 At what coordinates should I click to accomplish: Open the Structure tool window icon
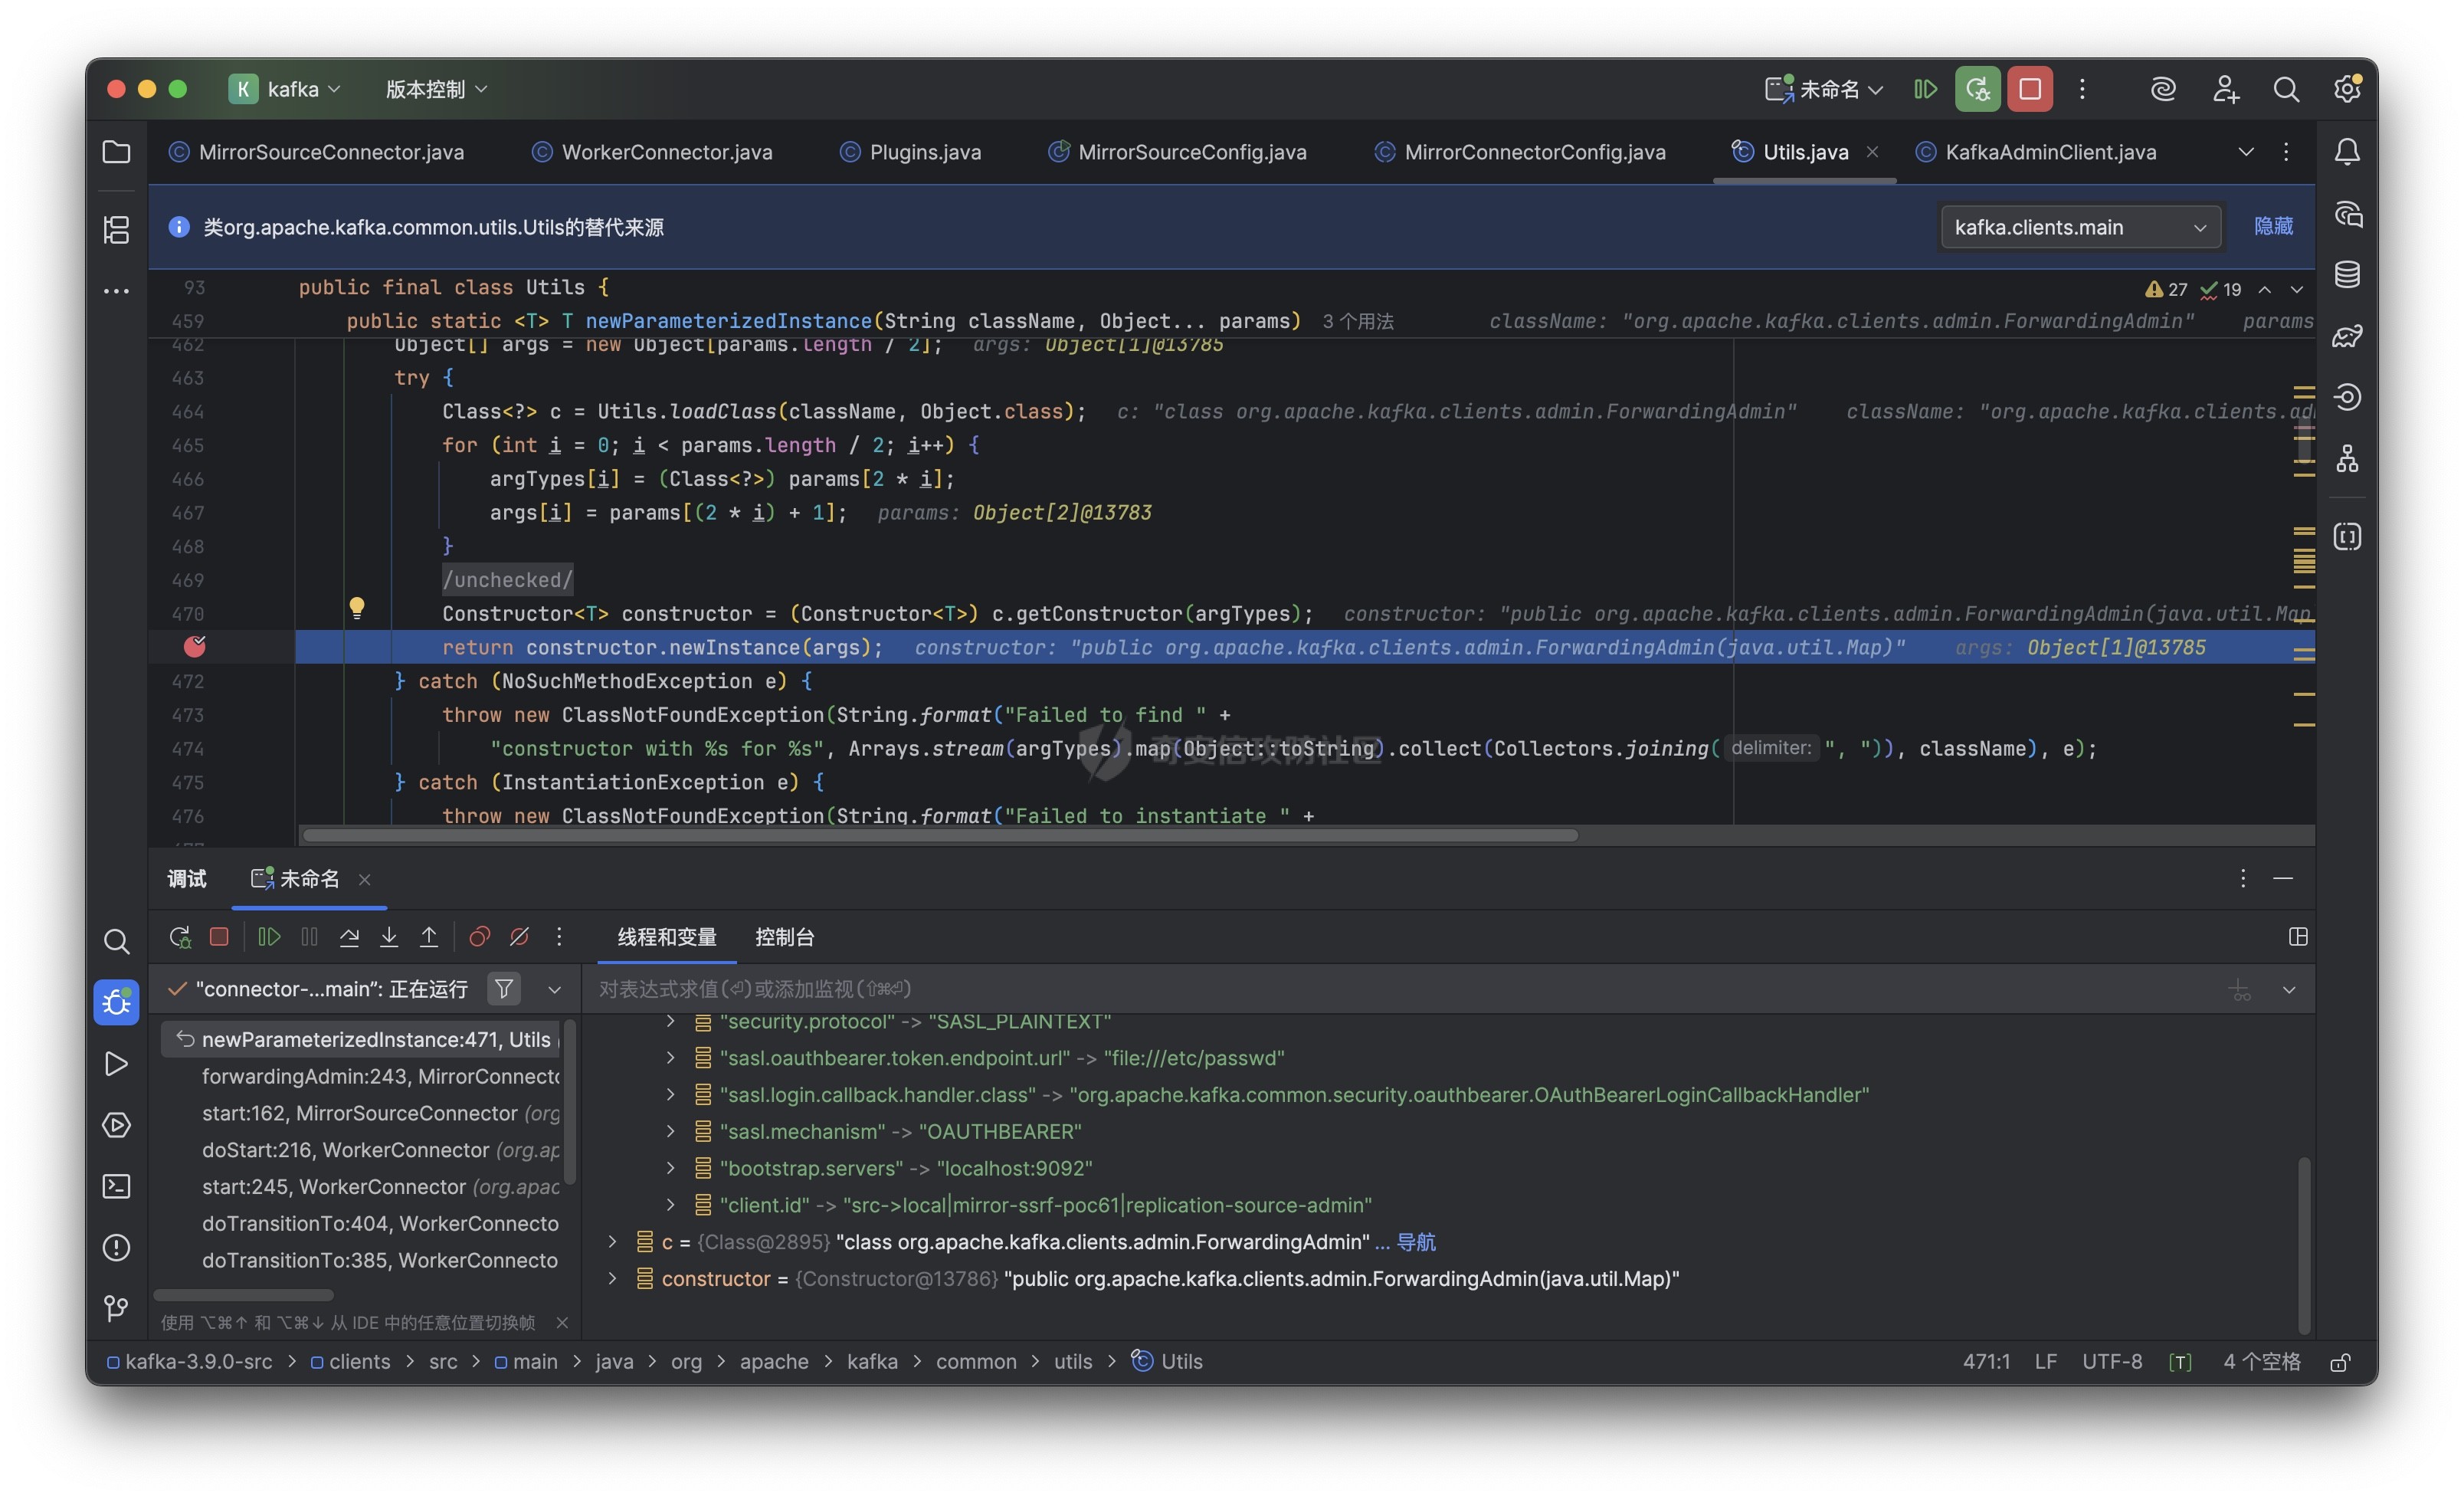[x=116, y=229]
